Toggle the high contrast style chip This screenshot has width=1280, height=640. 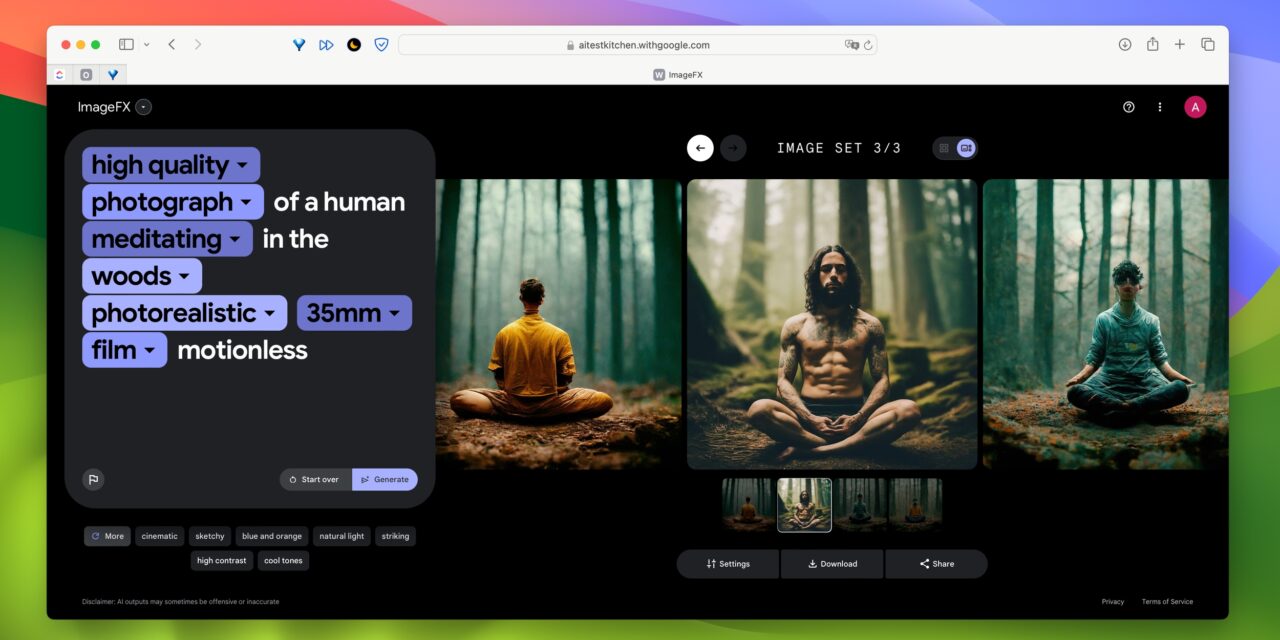221,560
